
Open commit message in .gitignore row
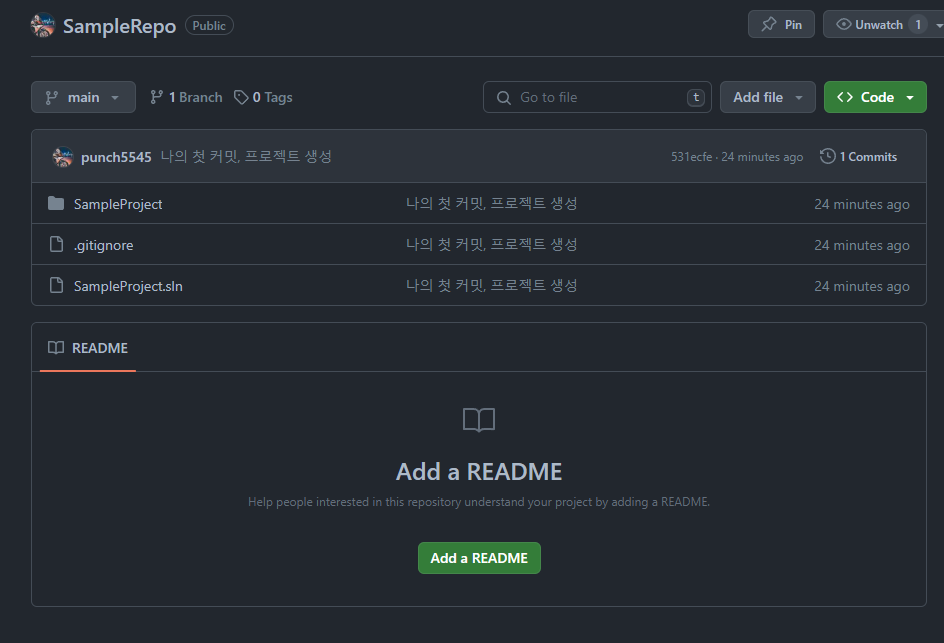492,244
